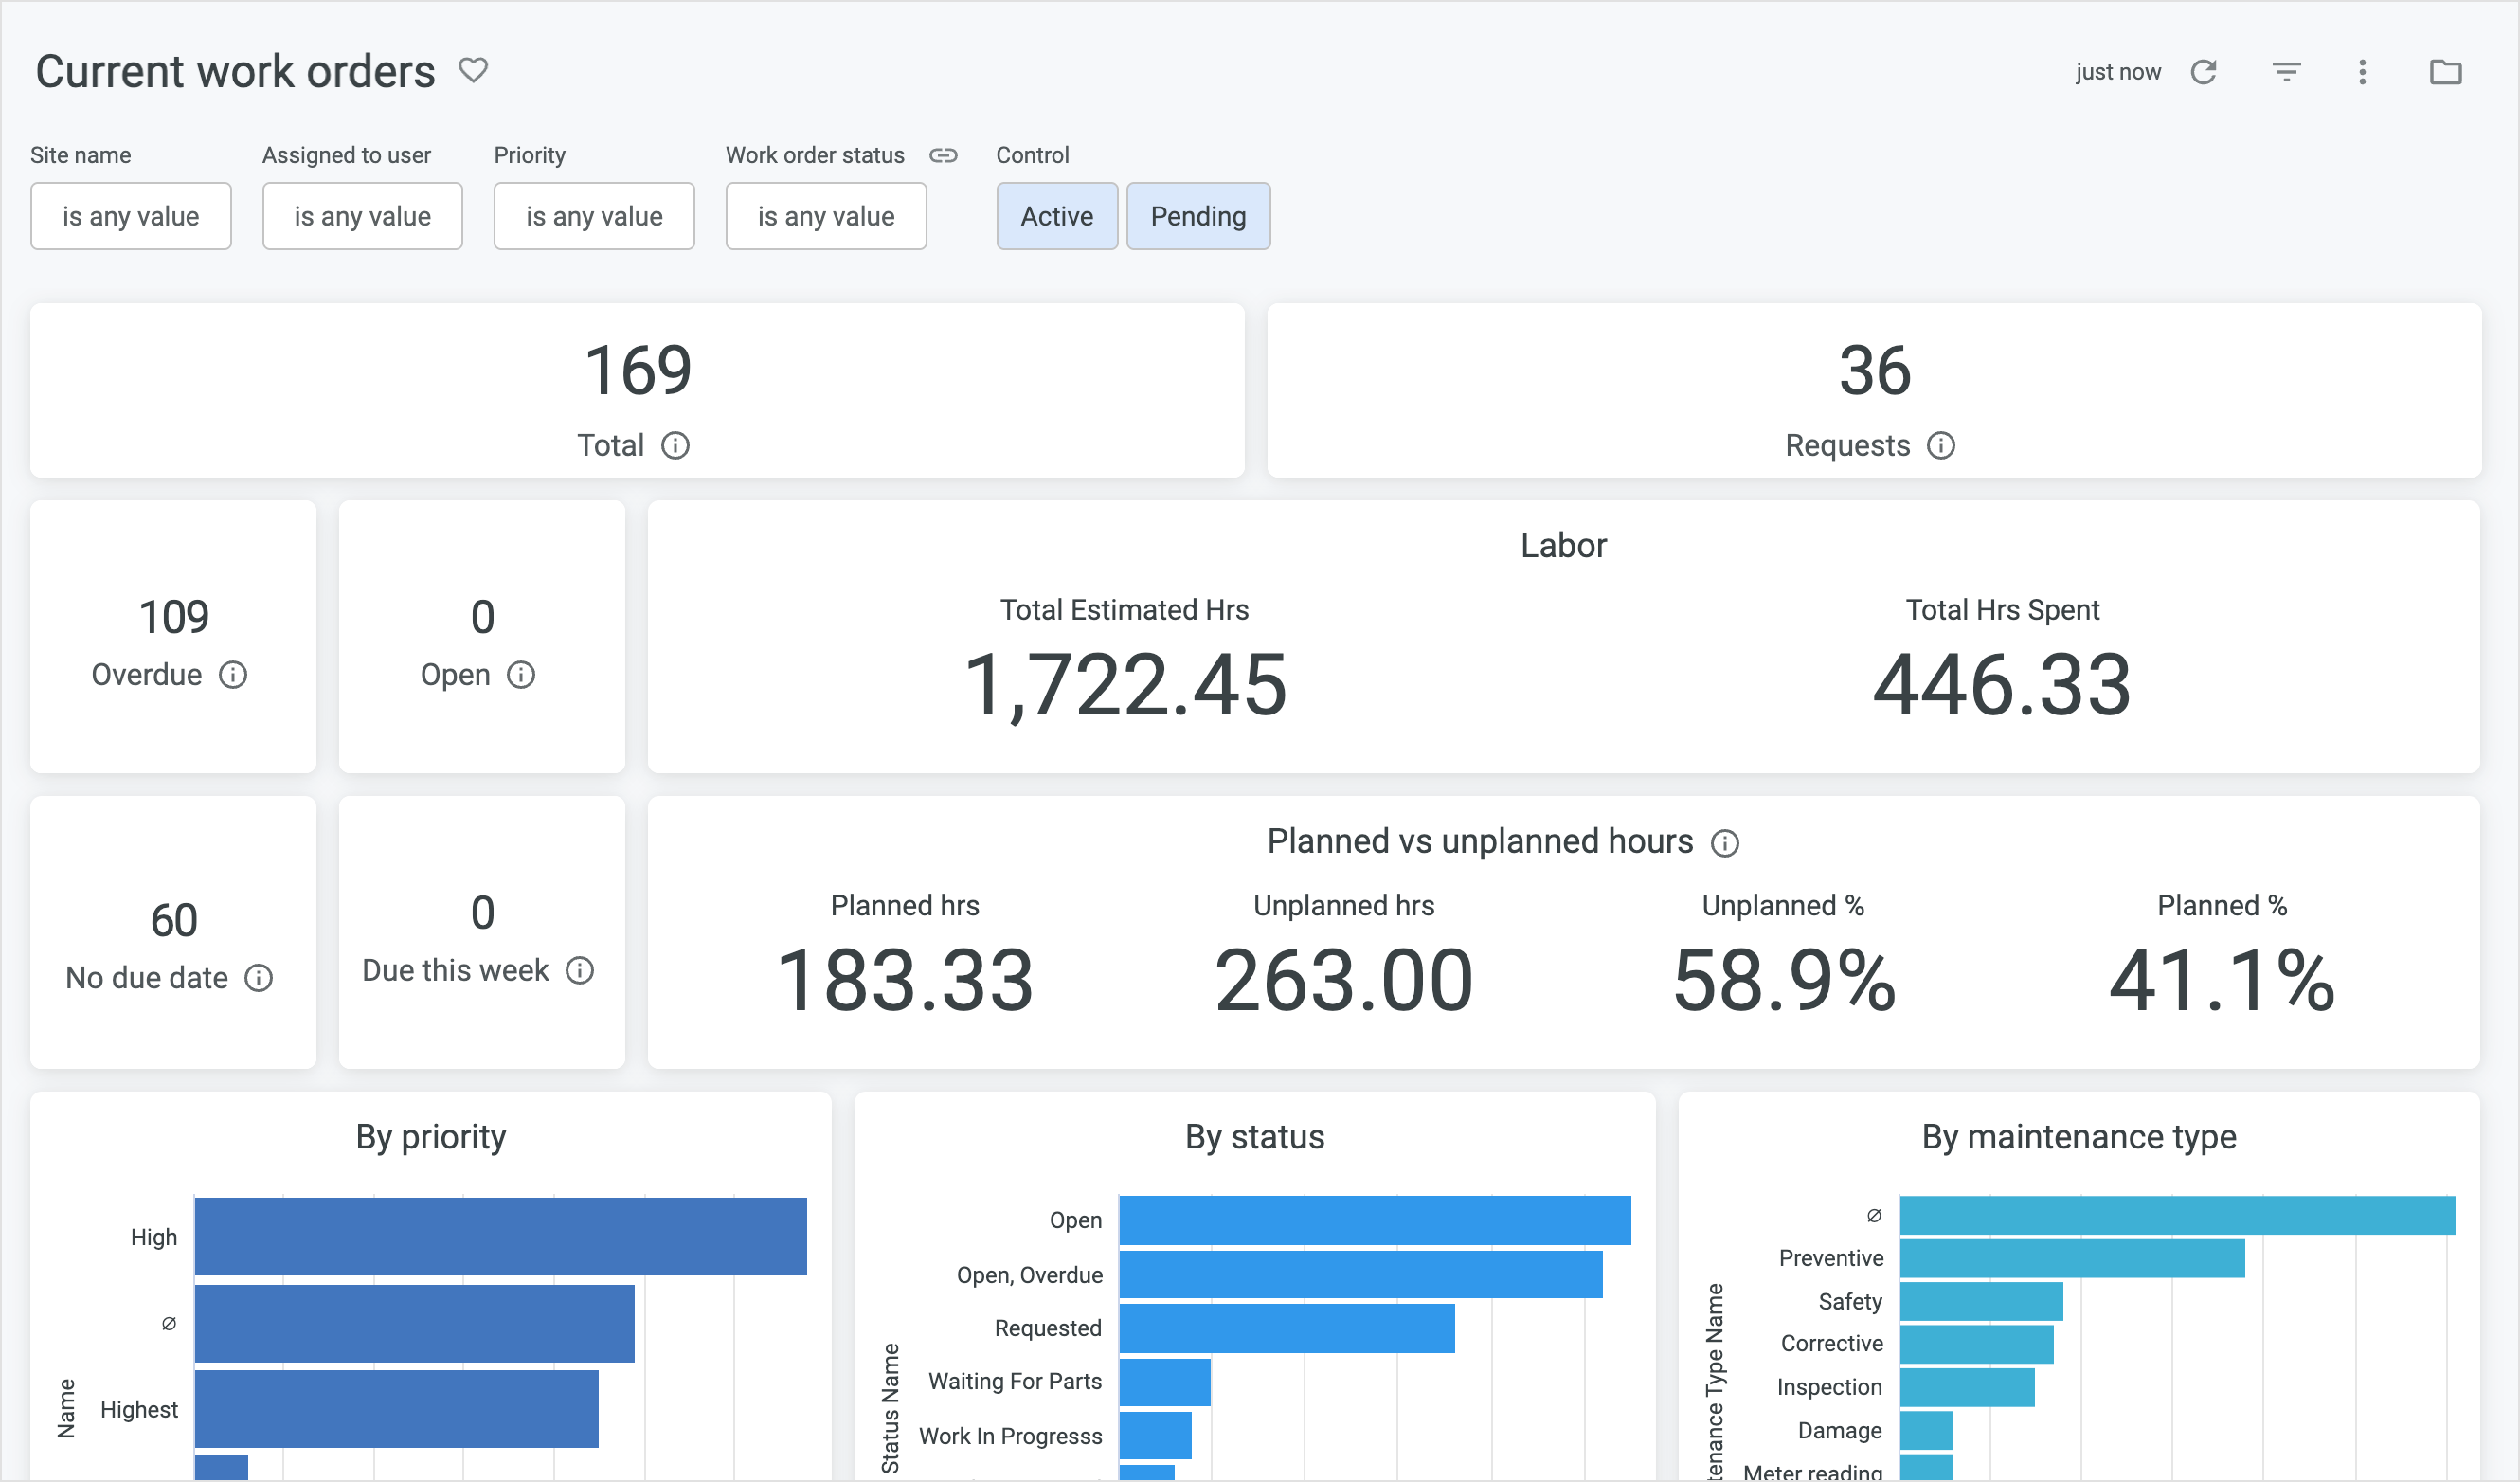
Task: Click info icon for Planned vs unplanned hours
Action: [x=1724, y=843]
